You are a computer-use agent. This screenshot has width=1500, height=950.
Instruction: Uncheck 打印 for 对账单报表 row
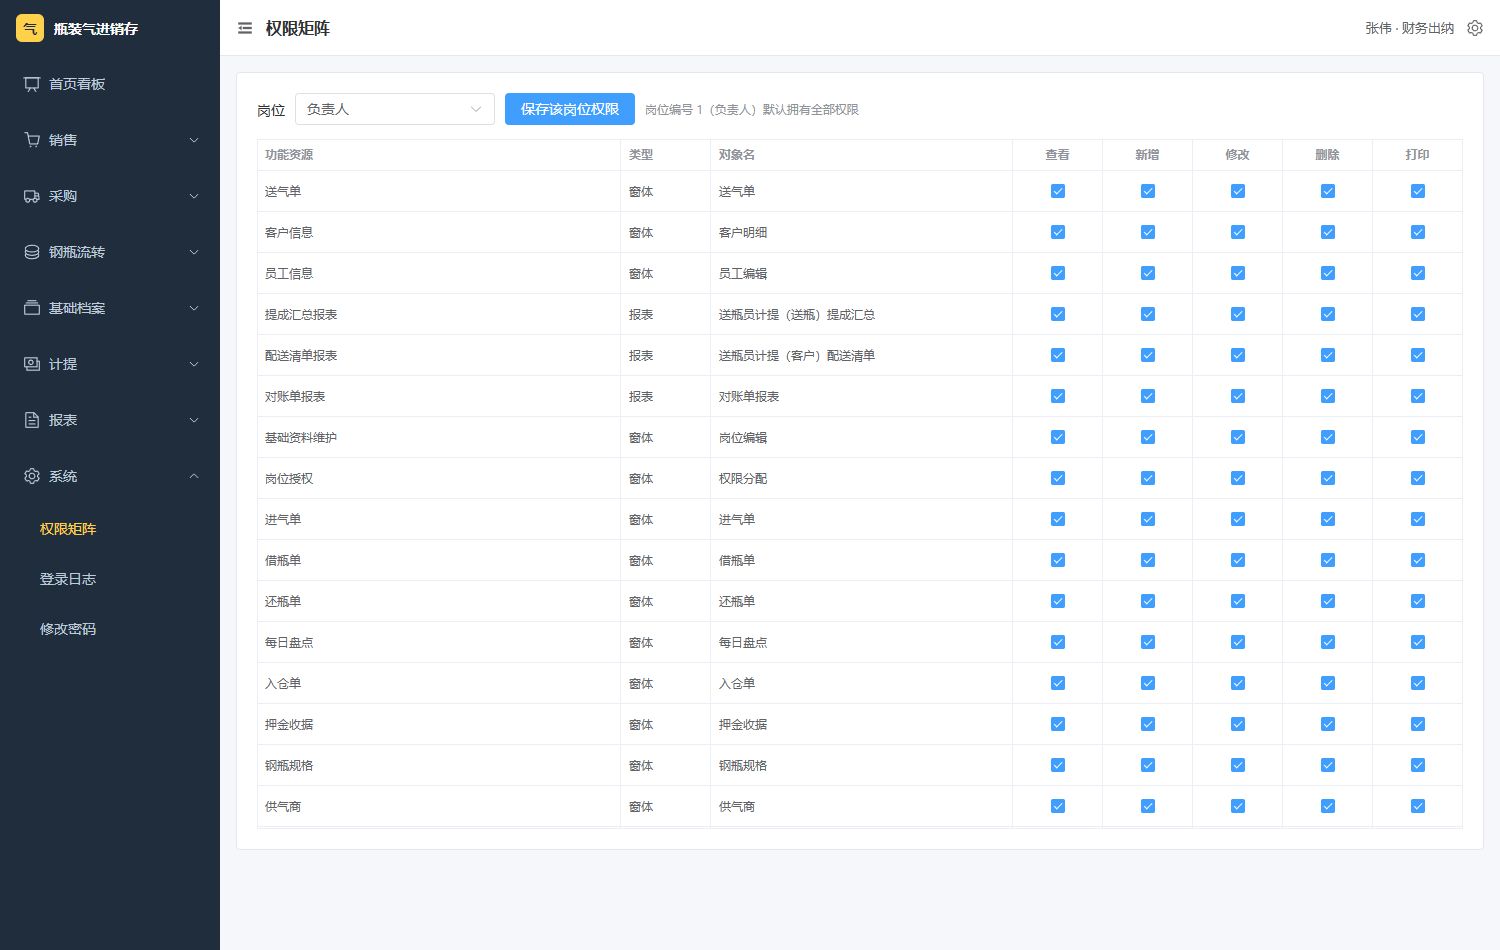pyautogui.click(x=1418, y=396)
